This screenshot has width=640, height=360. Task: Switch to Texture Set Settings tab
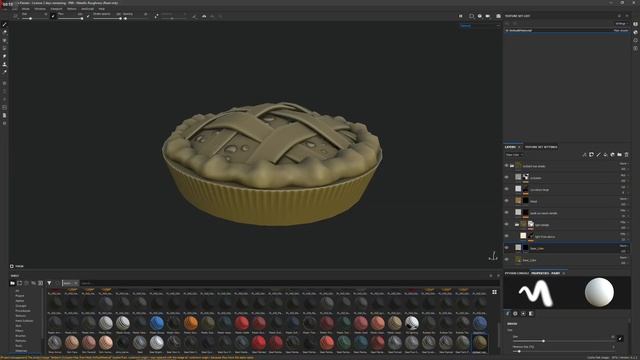point(541,147)
